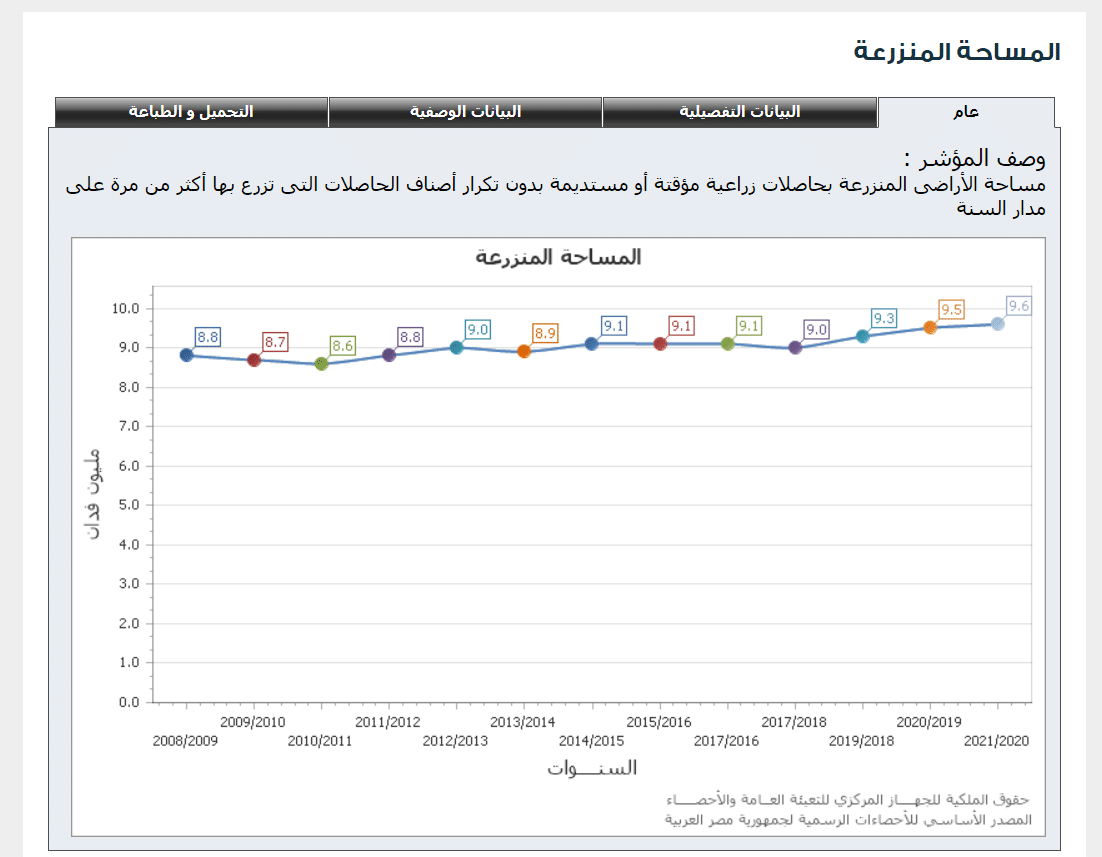Click the orange 2013/2014 data point
The width and height of the screenshot is (1102, 857).
coord(524,351)
